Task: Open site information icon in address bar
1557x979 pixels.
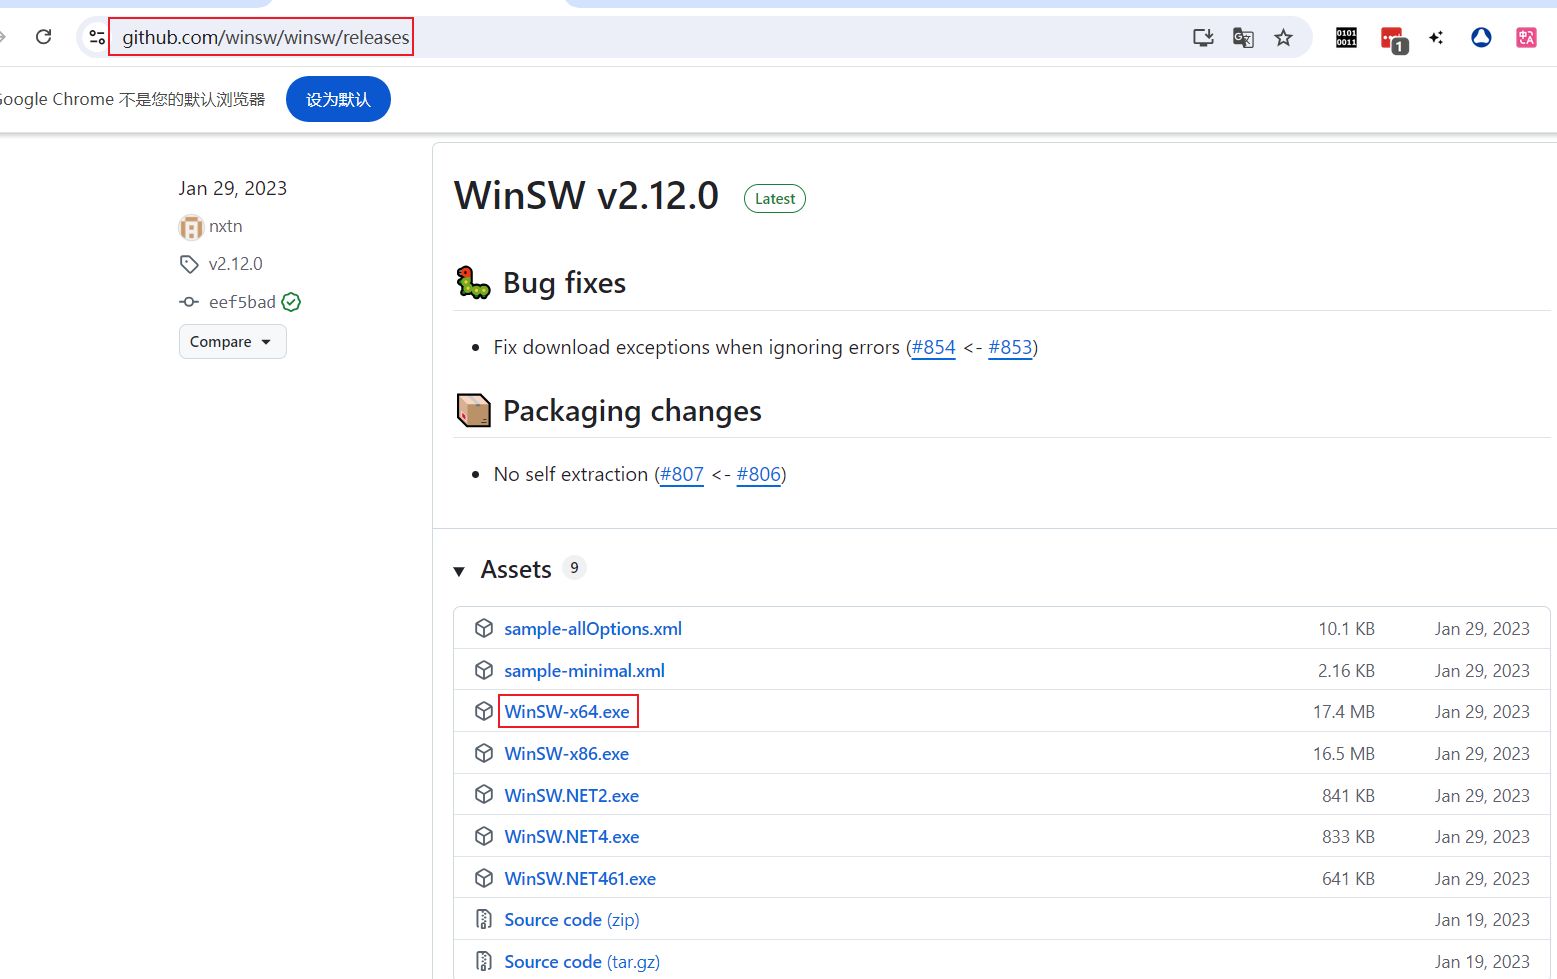Action: tap(97, 37)
